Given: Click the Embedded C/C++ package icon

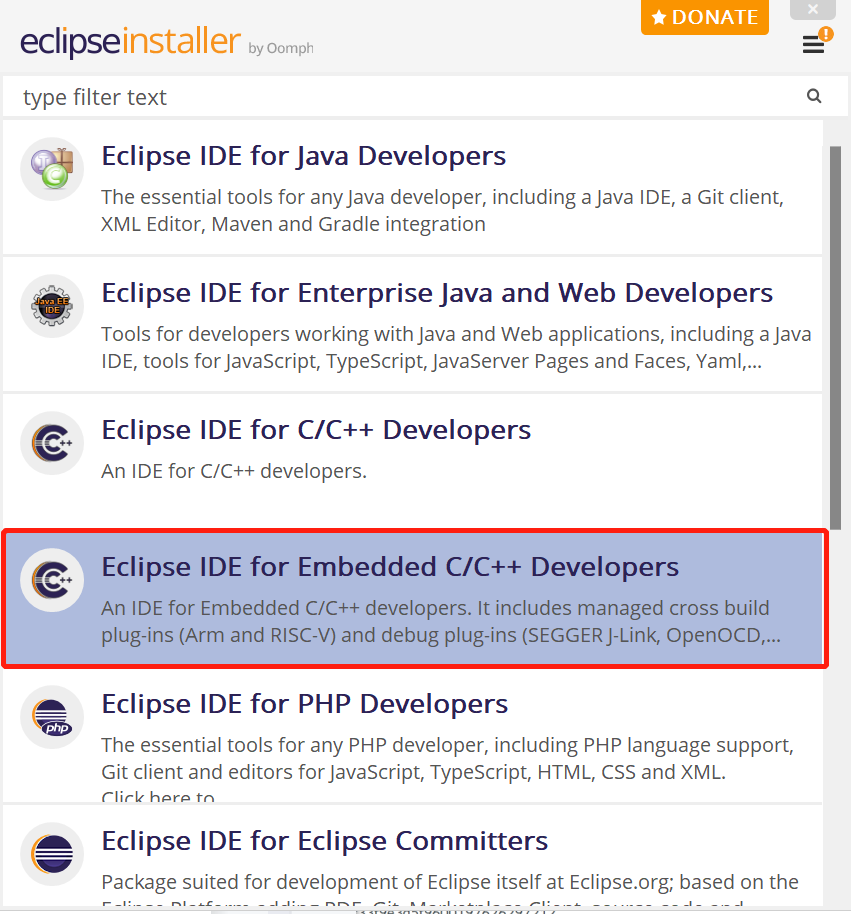Looking at the screenshot, I should 52,580.
